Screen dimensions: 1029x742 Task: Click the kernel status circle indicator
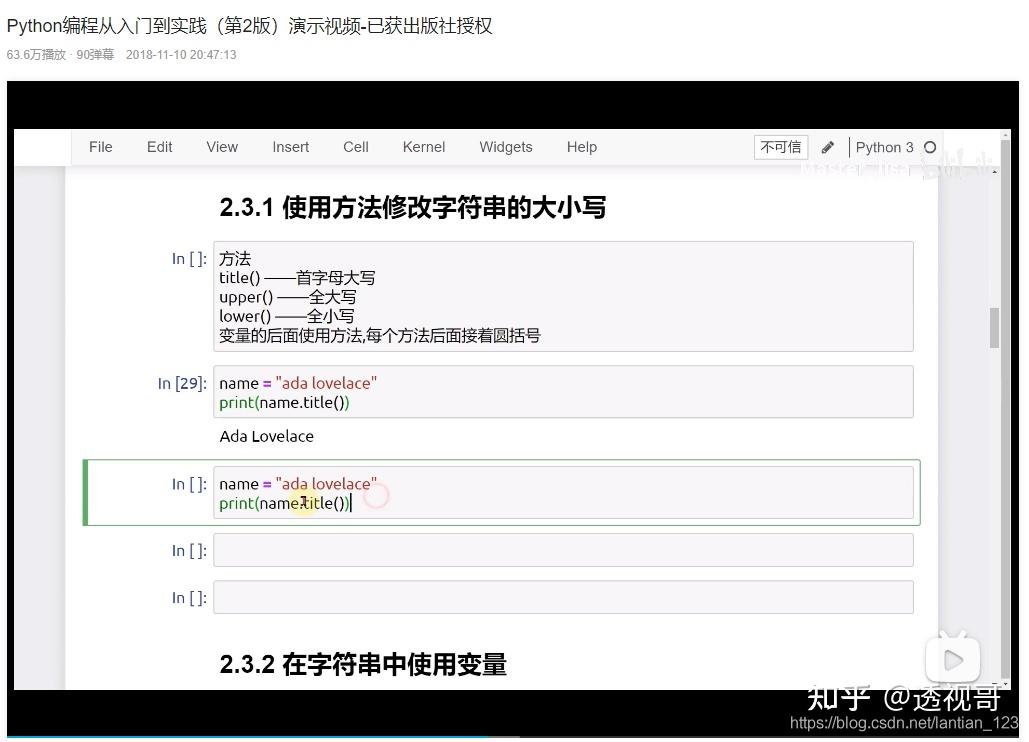click(930, 146)
